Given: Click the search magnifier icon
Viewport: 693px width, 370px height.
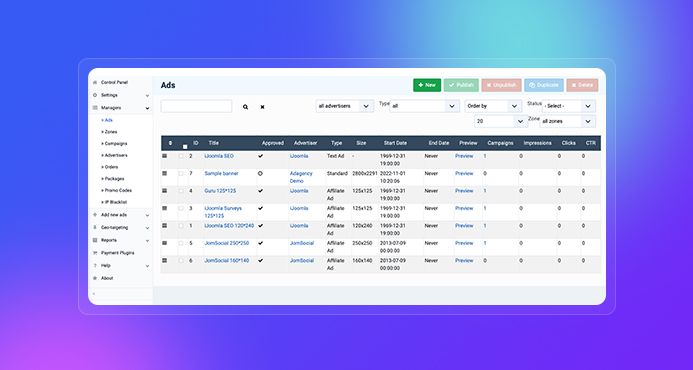Looking at the screenshot, I should [245, 107].
